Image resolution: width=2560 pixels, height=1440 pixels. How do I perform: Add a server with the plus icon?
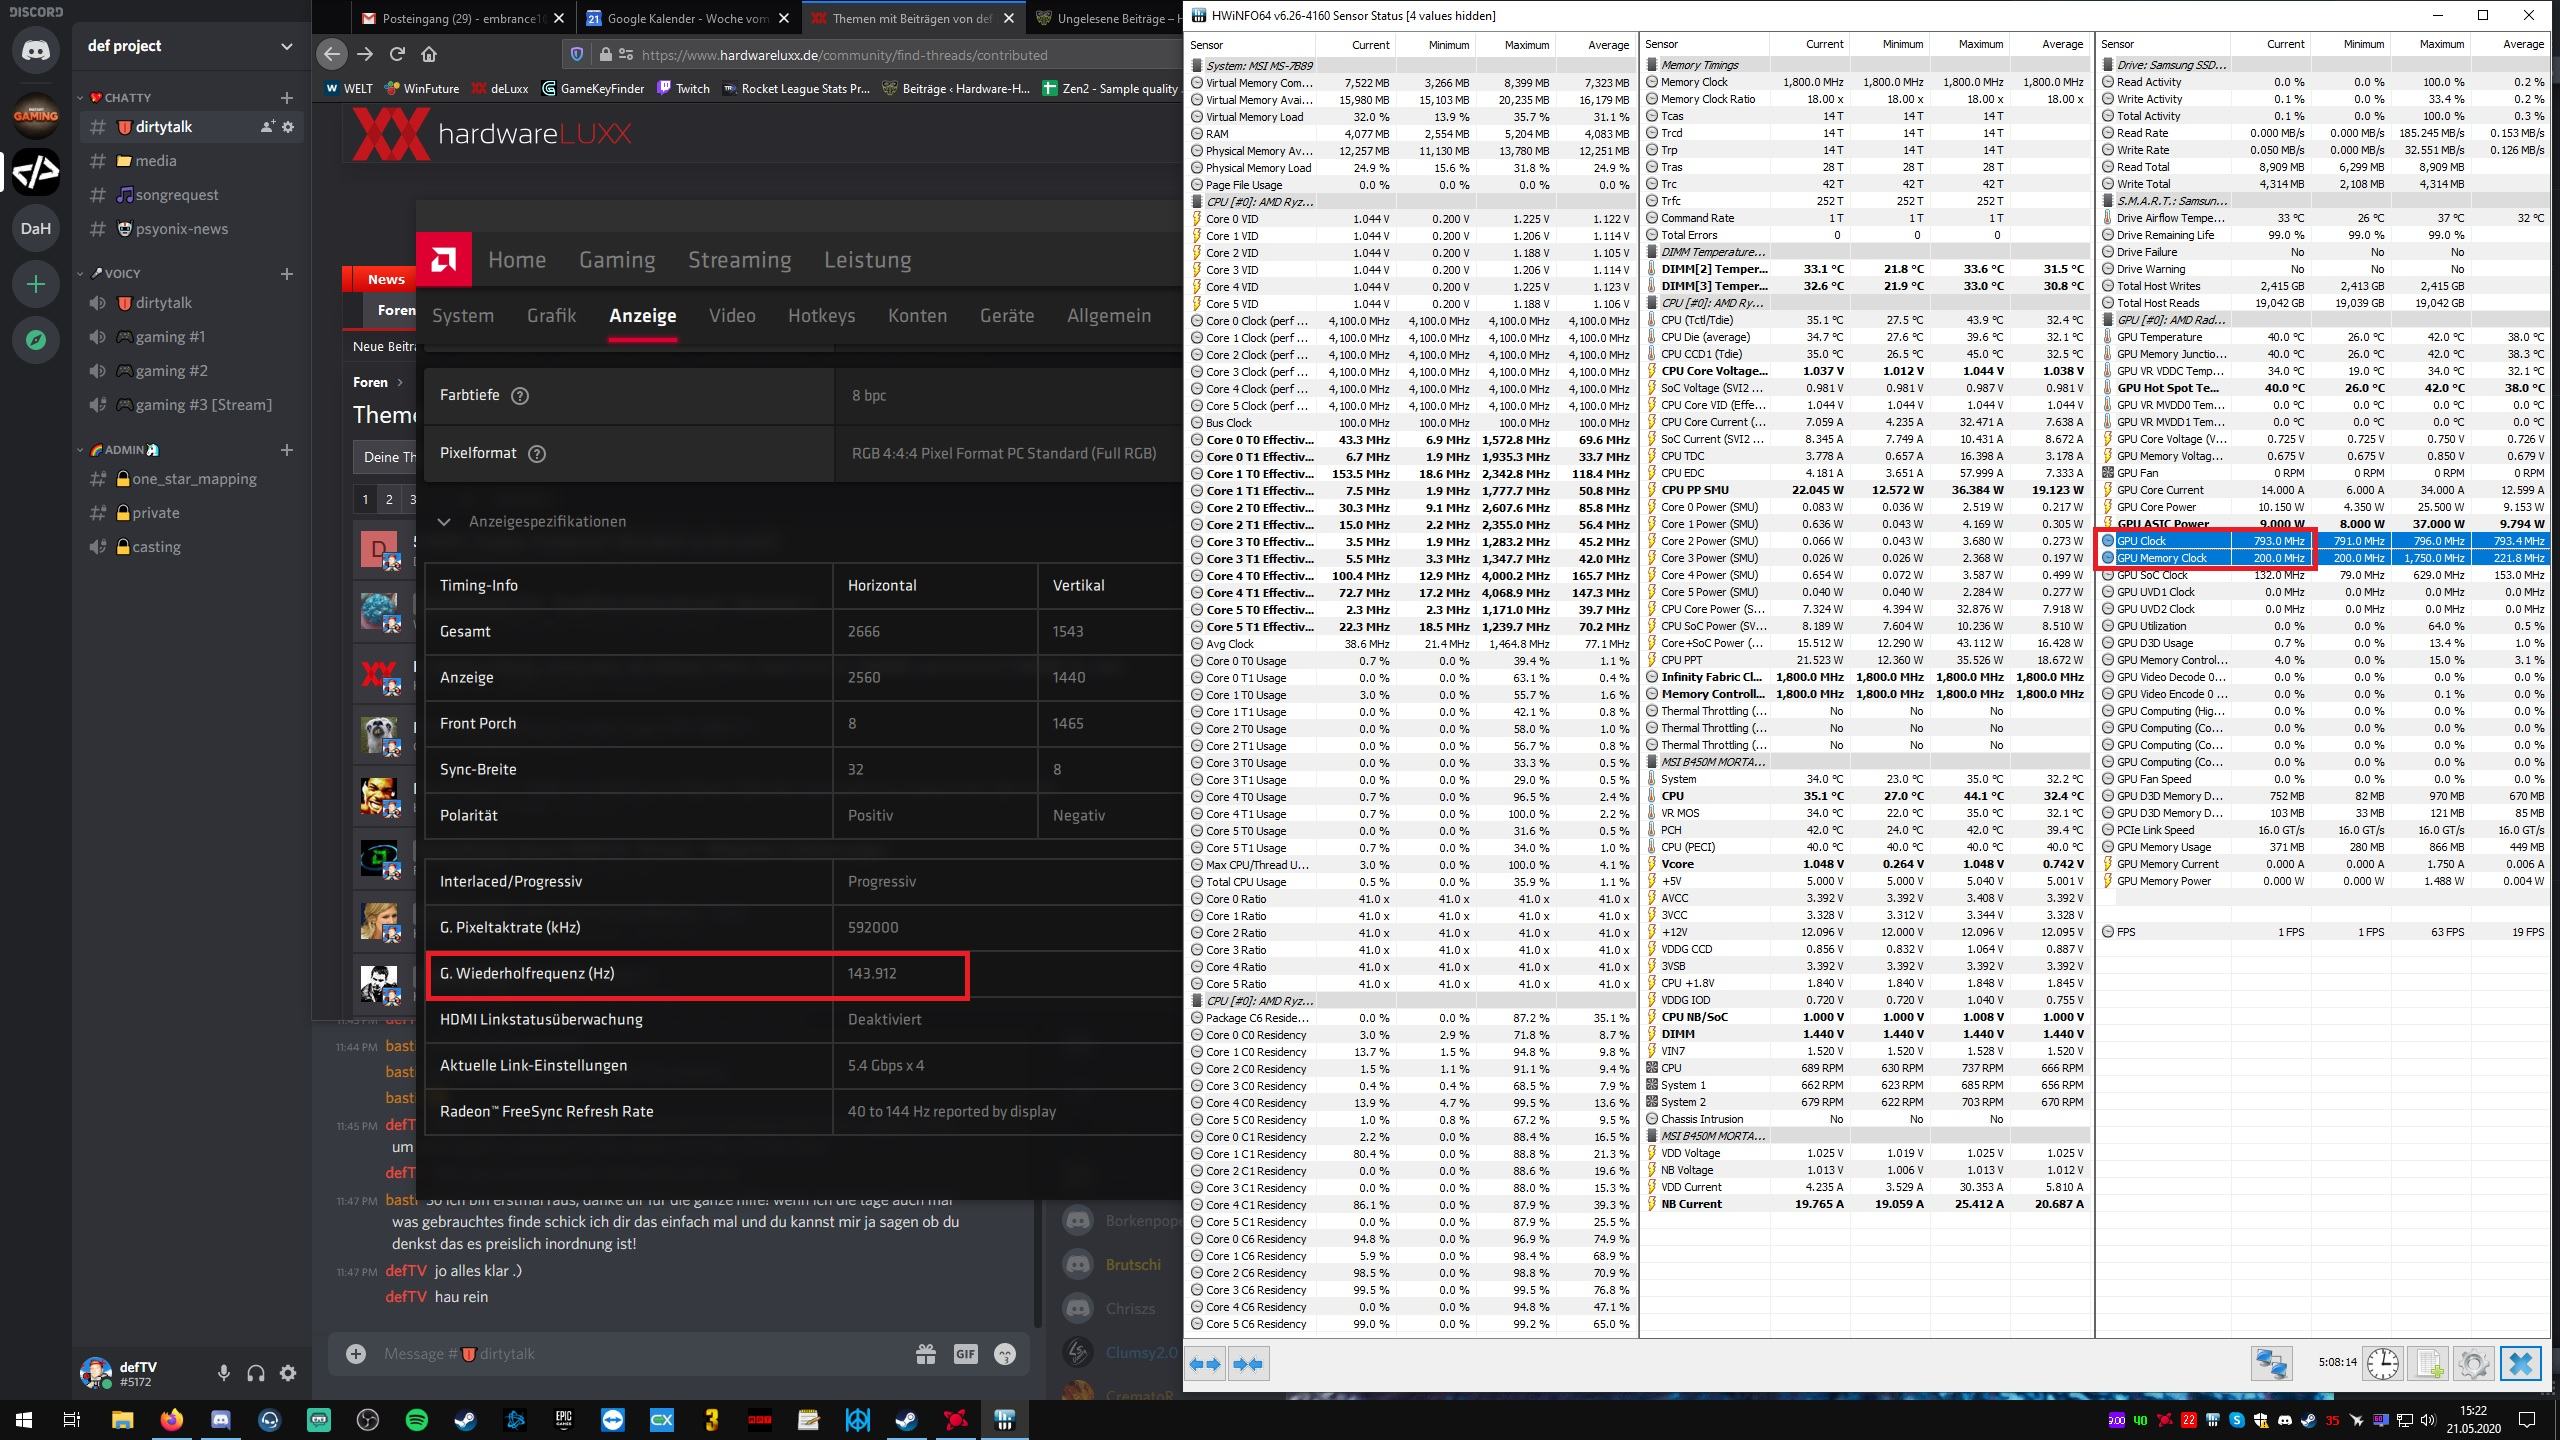(x=36, y=284)
